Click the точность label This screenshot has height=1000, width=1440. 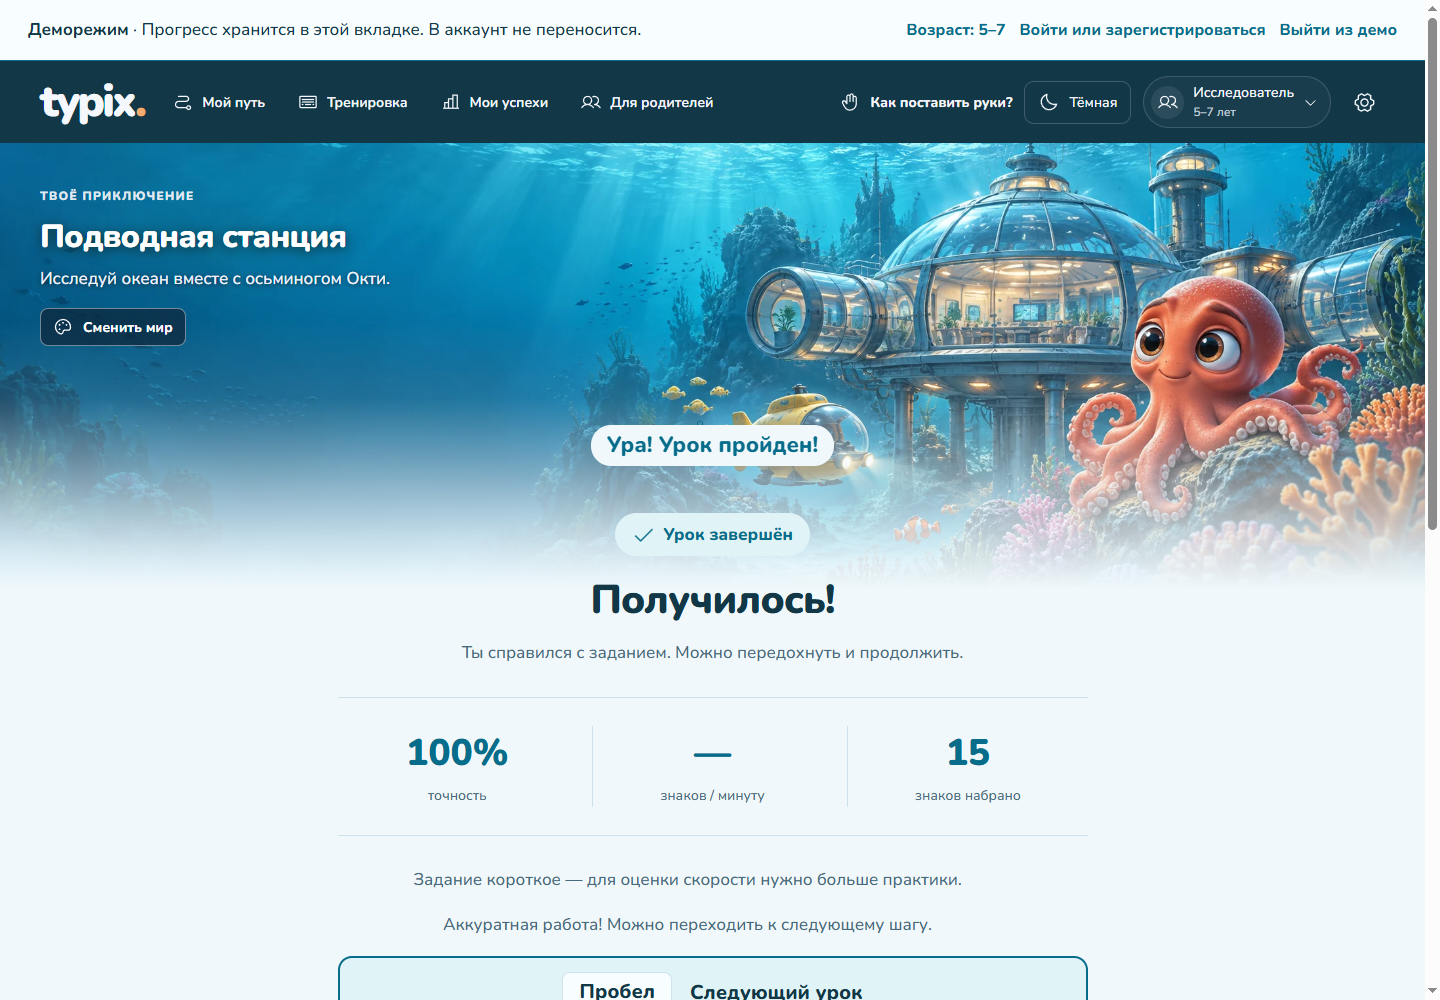coord(457,796)
